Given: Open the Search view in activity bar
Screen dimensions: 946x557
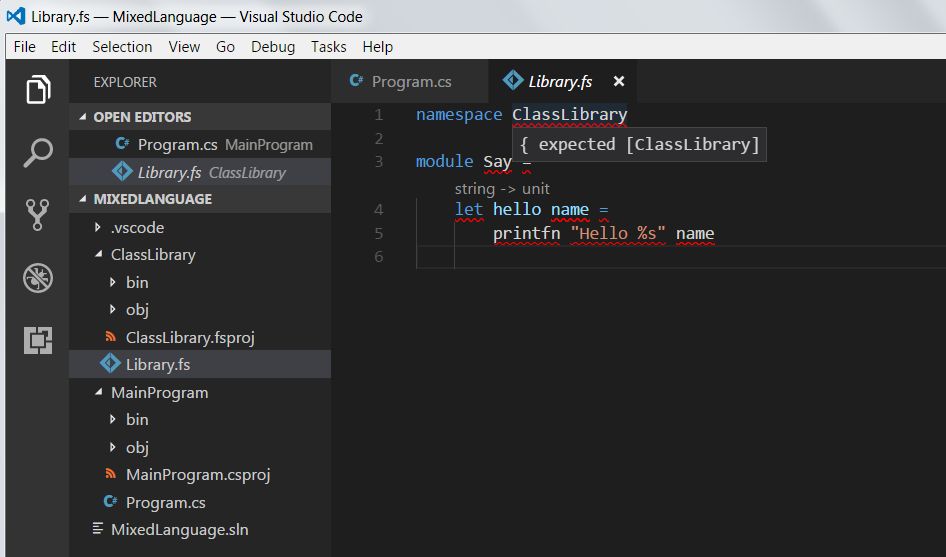Looking at the screenshot, I should coord(38,153).
